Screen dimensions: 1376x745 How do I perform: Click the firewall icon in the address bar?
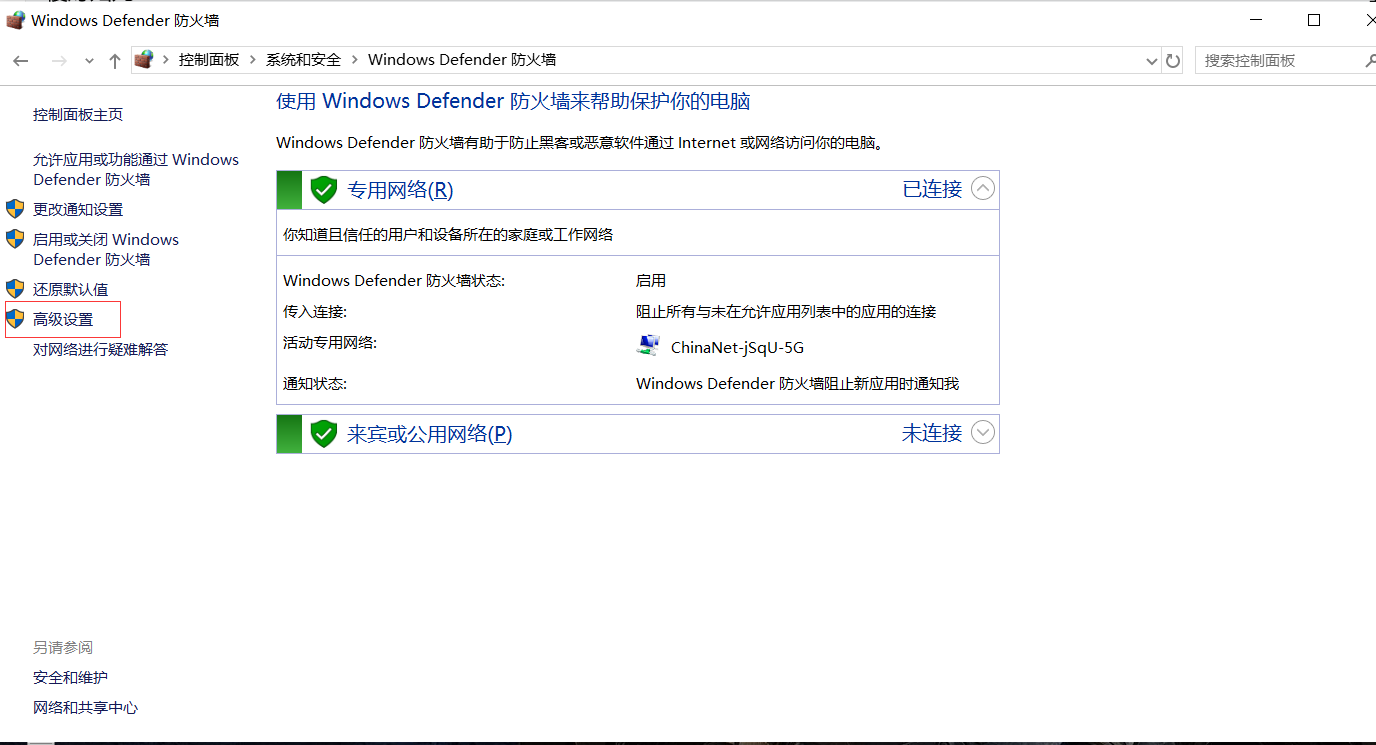(144, 60)
